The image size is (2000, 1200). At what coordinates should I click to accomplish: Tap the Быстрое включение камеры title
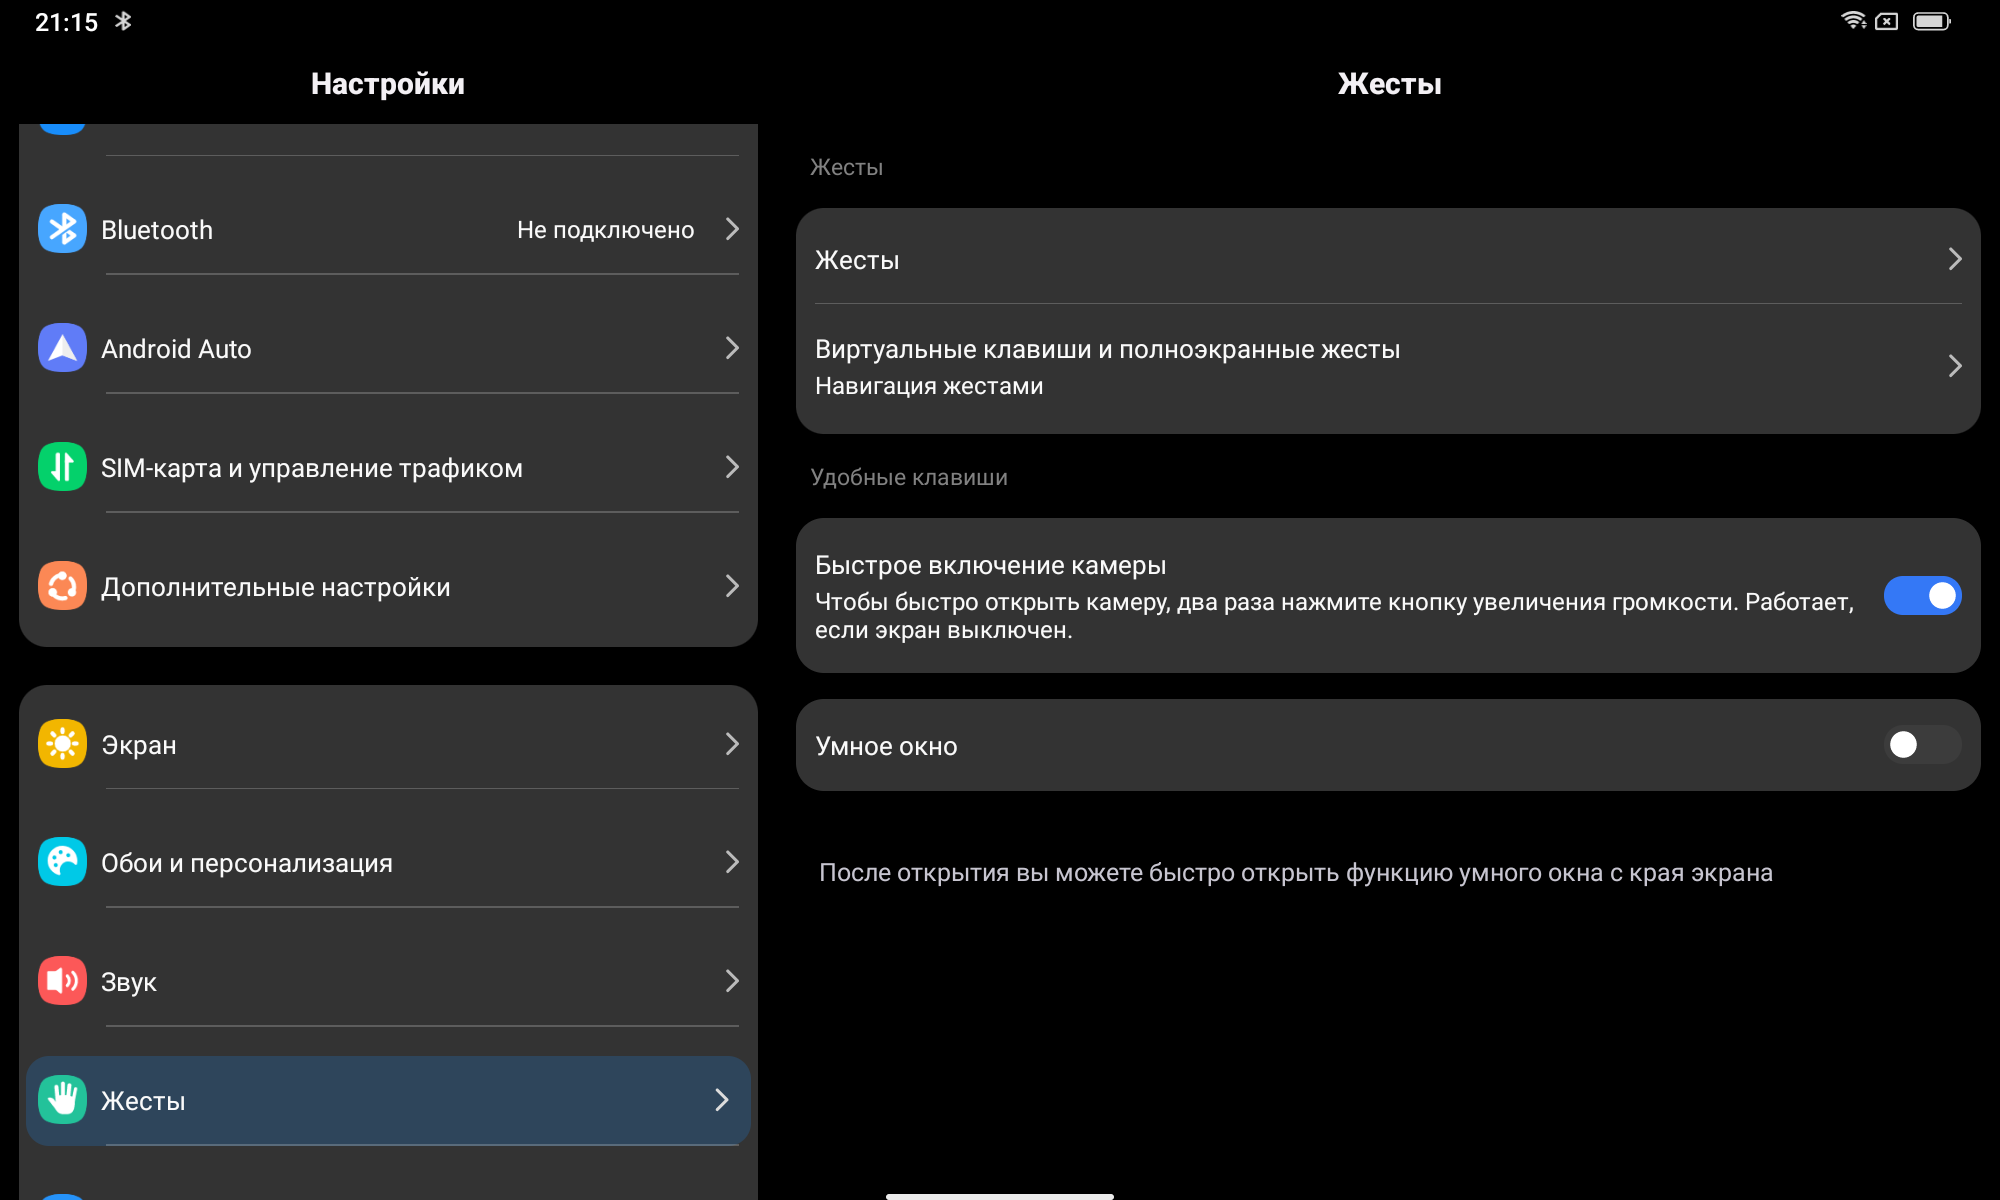[x=990, y=565]
